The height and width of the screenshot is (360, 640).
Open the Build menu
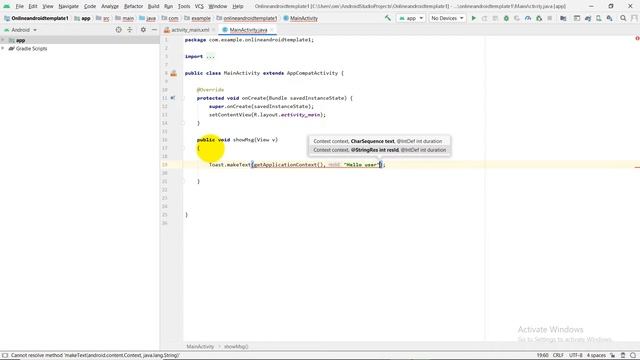(153, 6)
